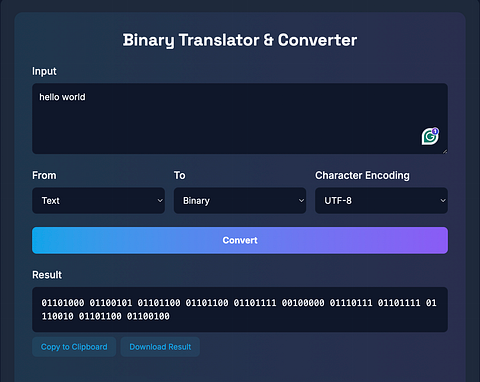
Task: Click Download Result
Action: click(x=160, y=347)
